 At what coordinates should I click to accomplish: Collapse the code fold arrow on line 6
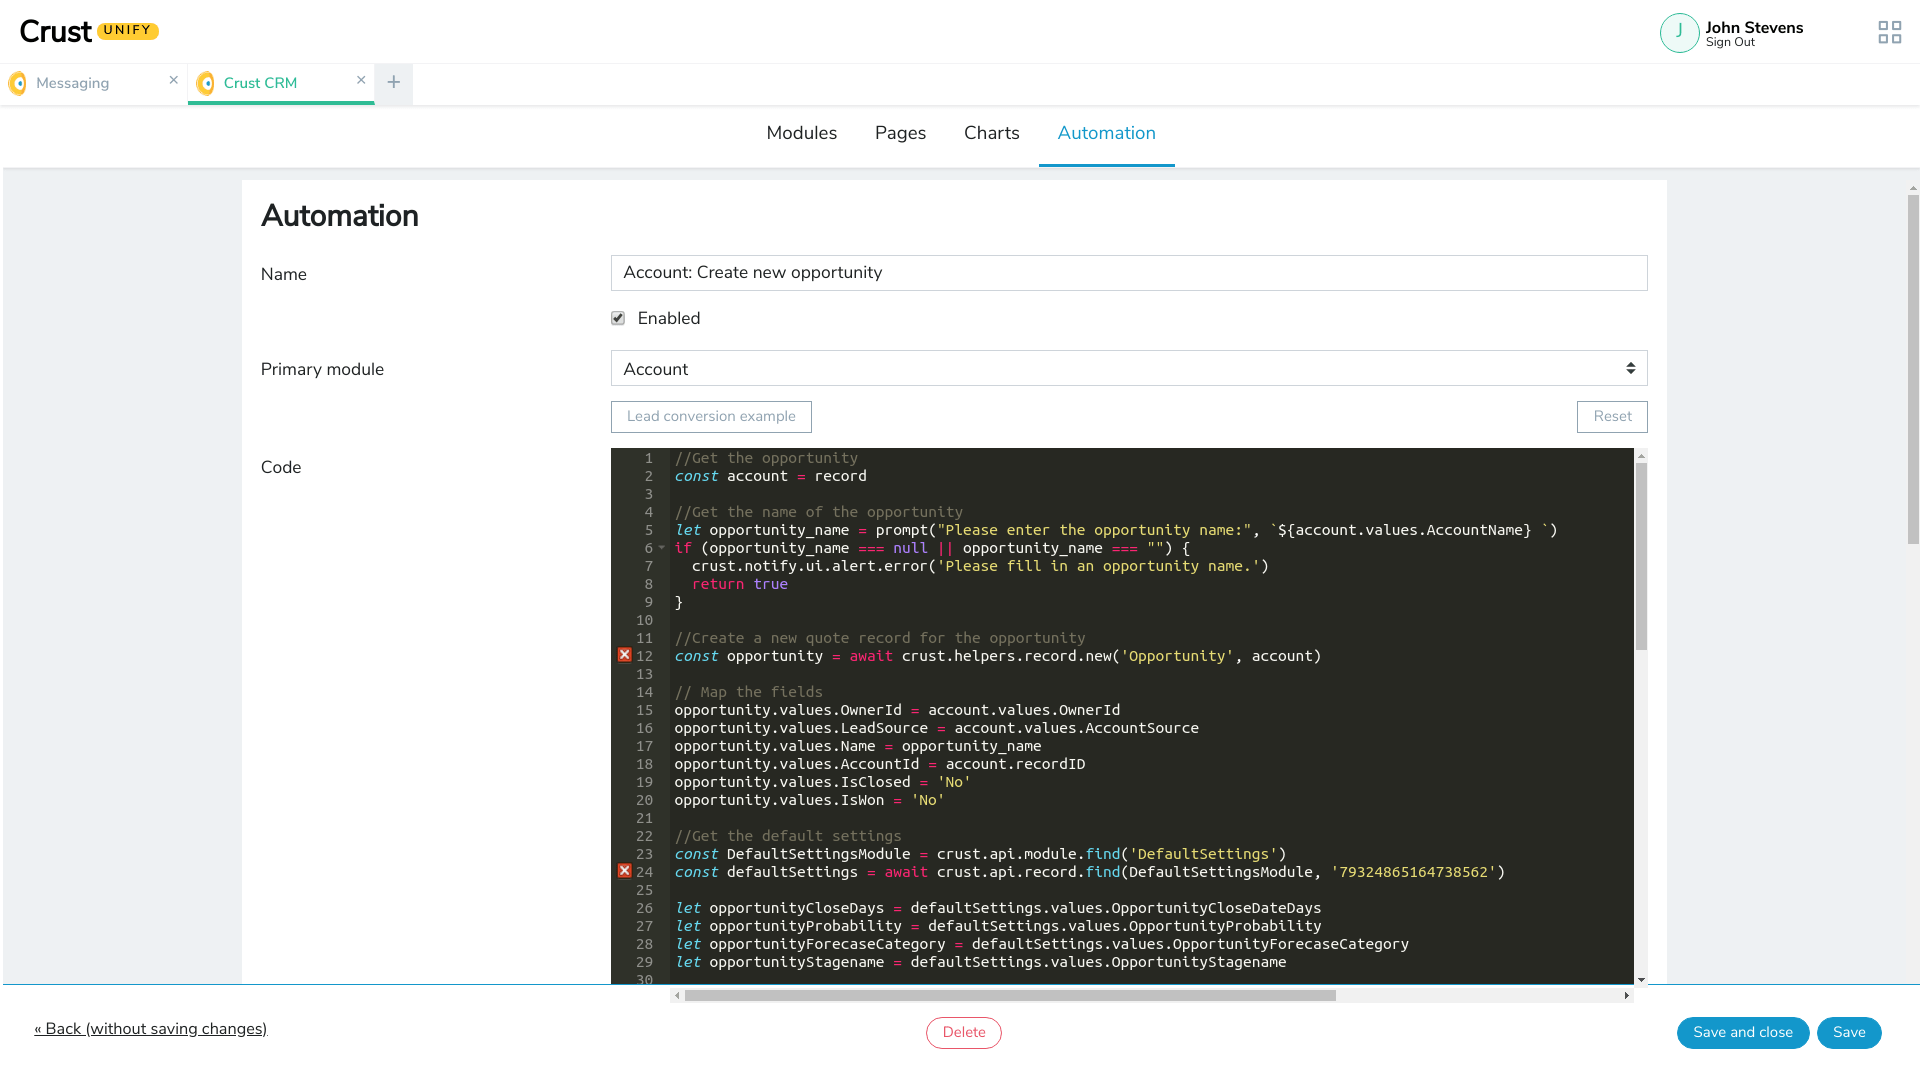661,547
